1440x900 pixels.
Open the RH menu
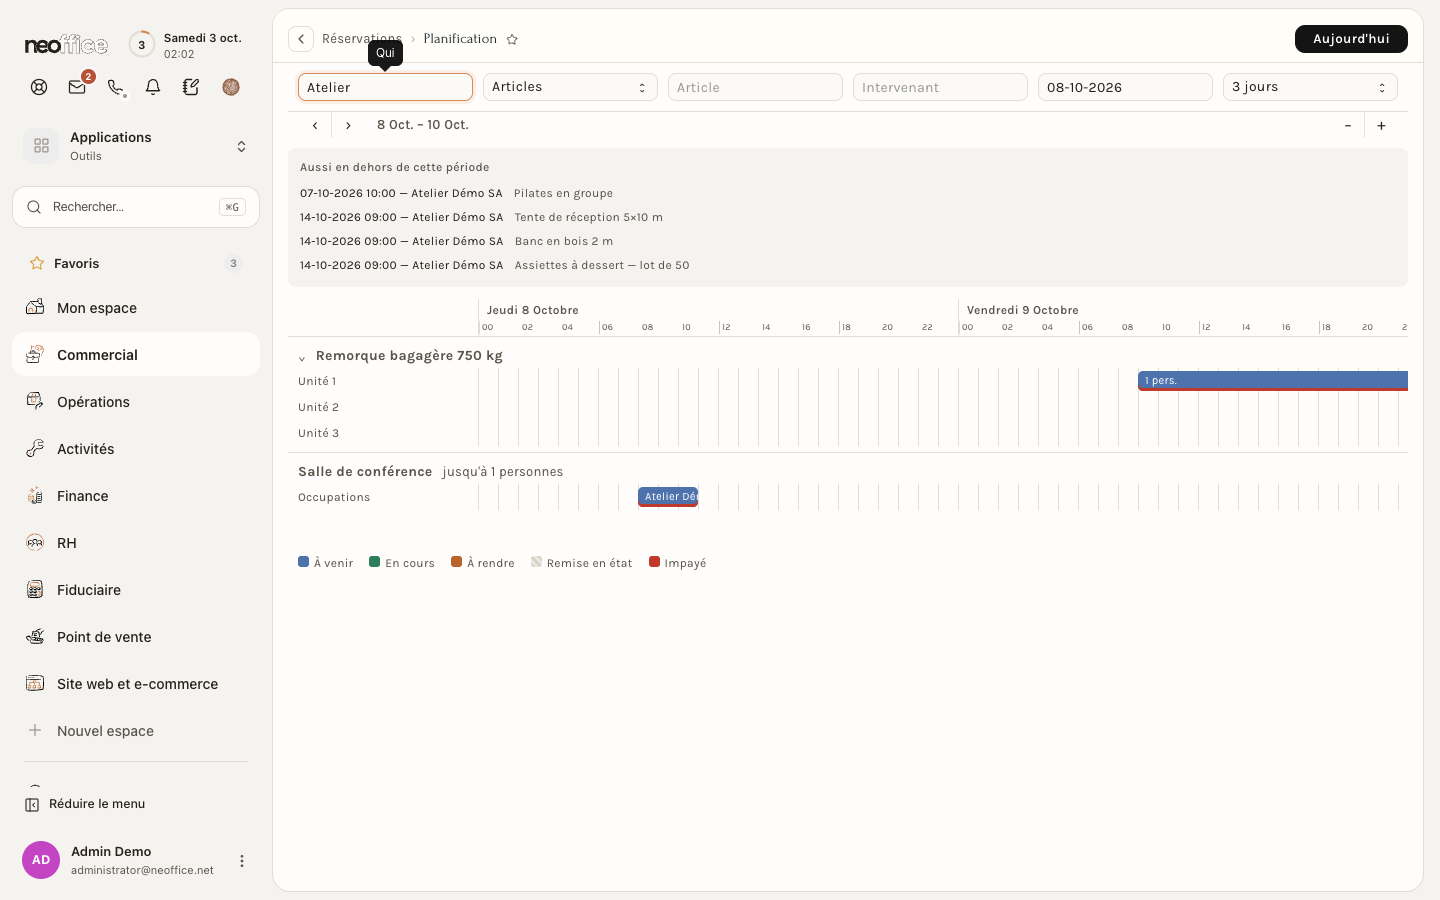click(136, 543)
